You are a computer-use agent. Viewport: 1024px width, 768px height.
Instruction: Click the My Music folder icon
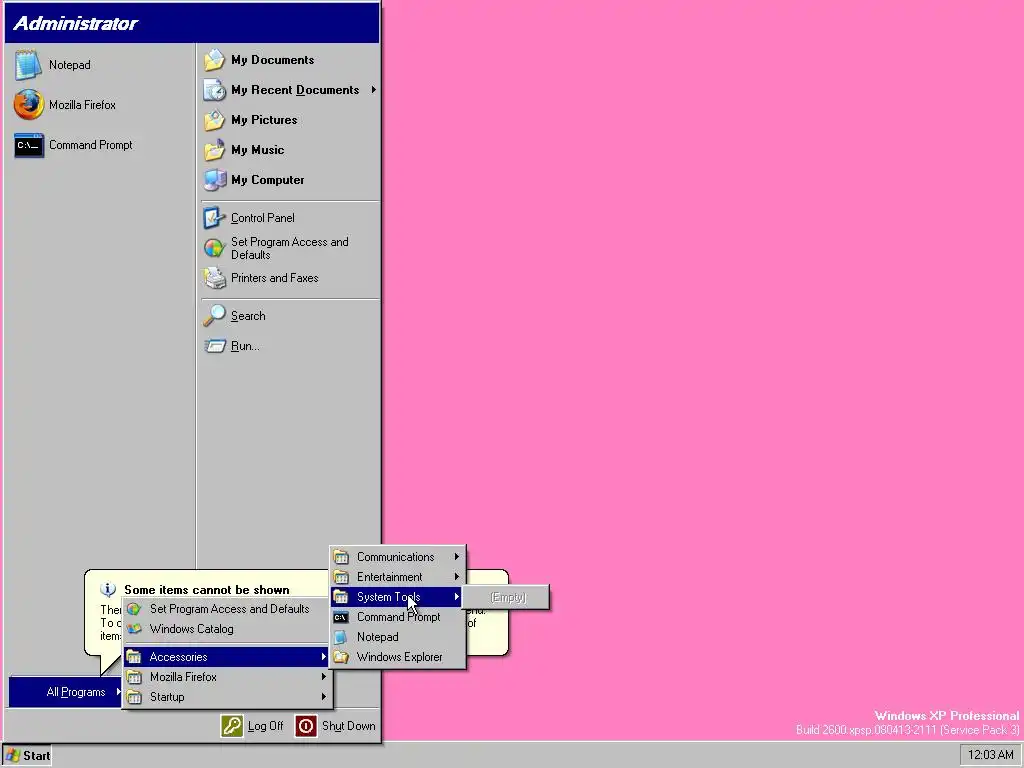point(214,150)
